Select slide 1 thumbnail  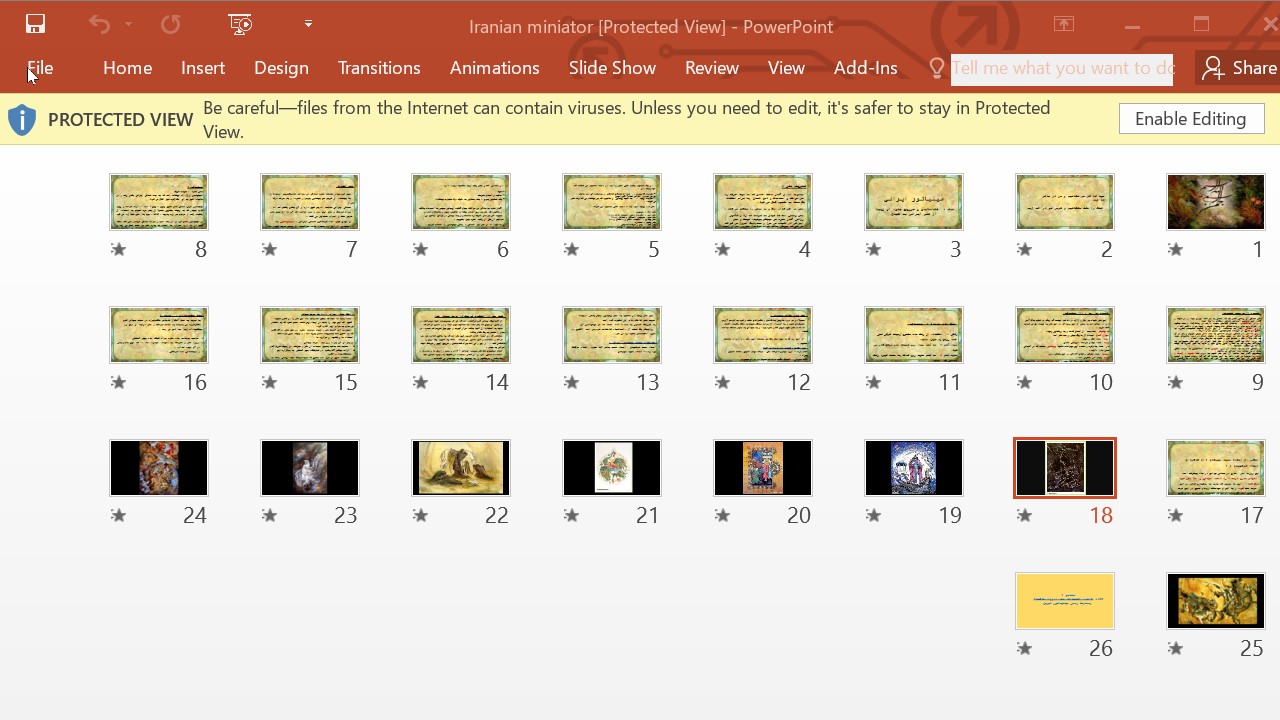1215,202
